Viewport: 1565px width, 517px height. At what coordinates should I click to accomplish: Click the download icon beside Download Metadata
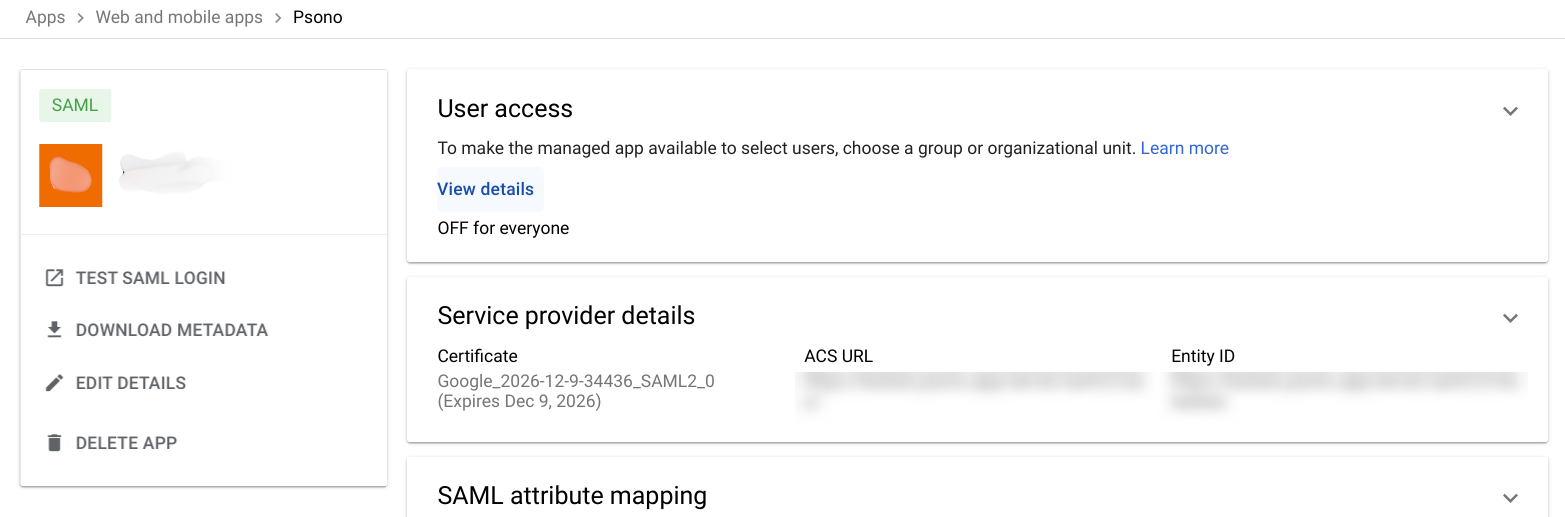coord(55,329)
